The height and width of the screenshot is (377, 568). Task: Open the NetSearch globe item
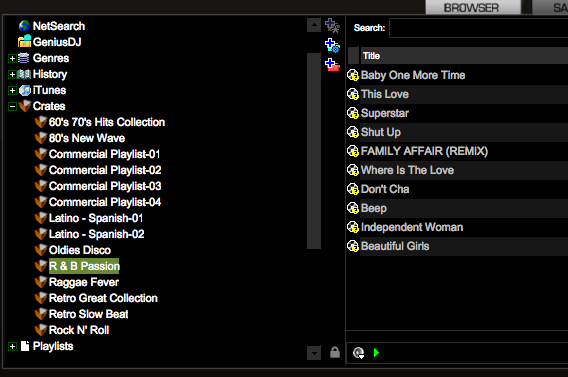click(52, 26)
